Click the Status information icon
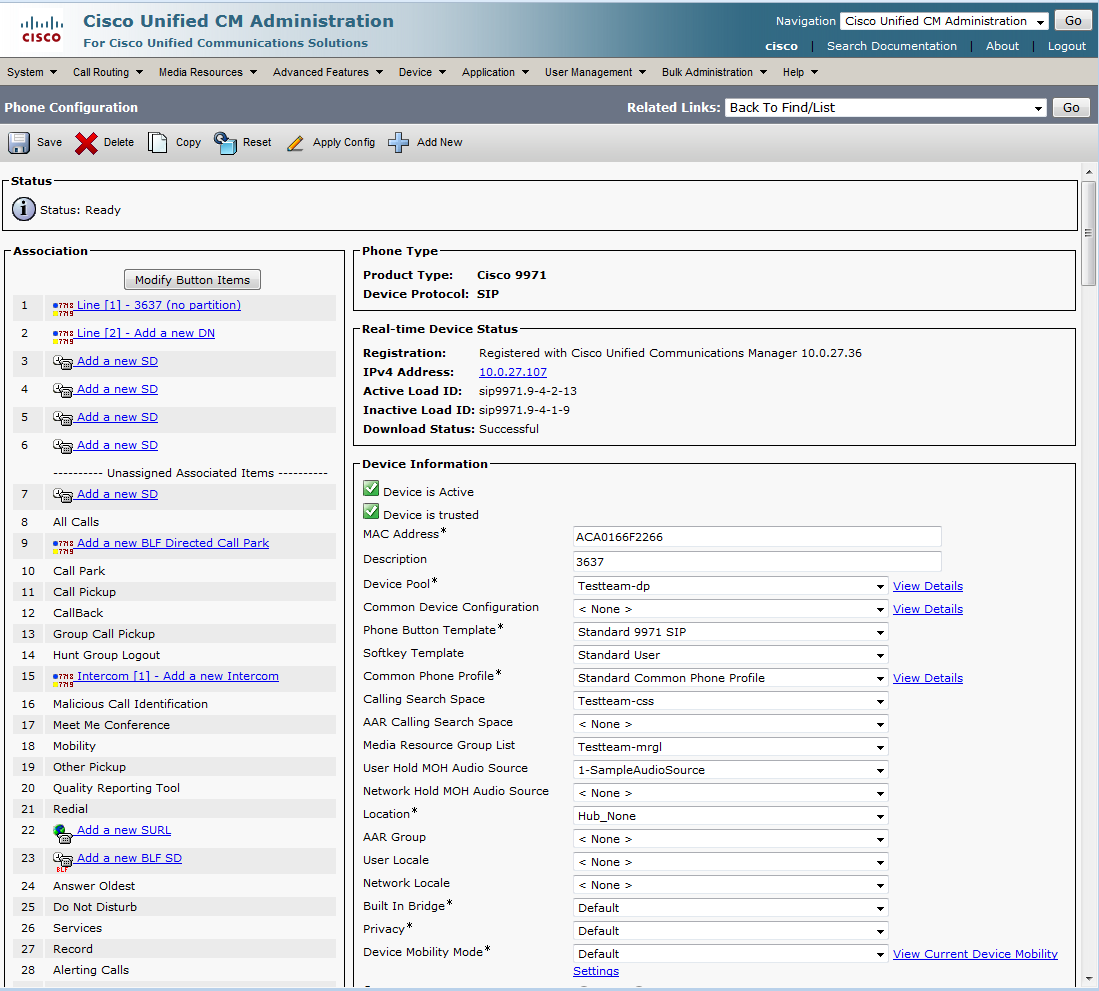Screen dimensions: 1099x991 coord(24,210)
